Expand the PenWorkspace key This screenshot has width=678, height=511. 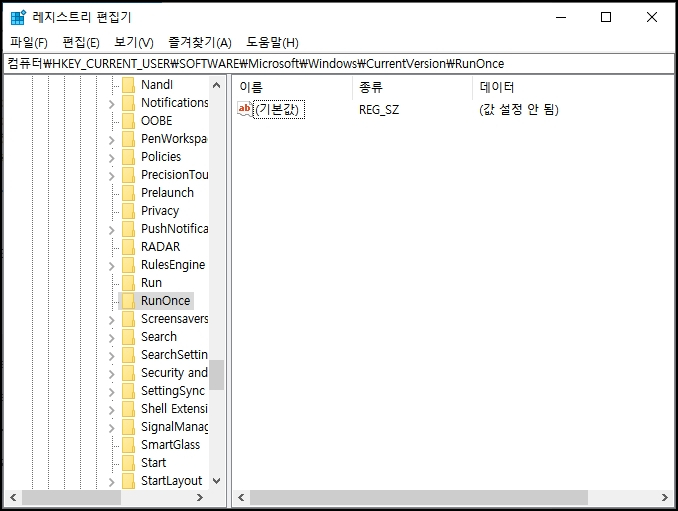[112, 140]
